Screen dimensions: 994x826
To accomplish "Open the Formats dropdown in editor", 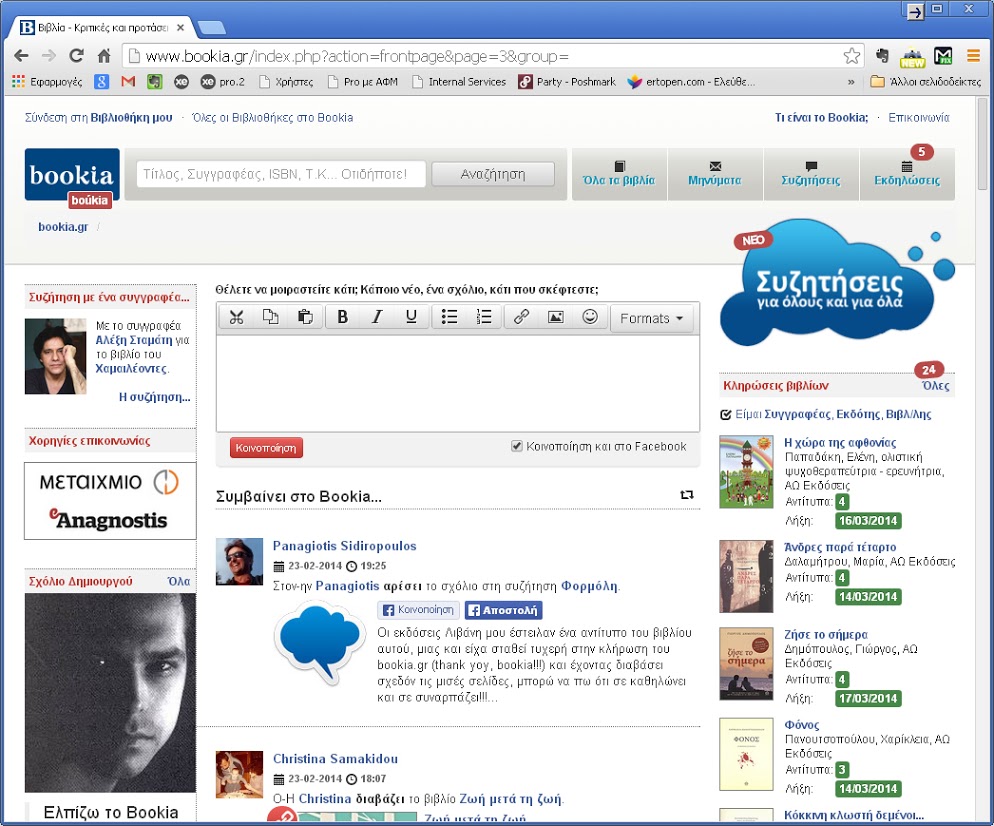I will (653, 318).
